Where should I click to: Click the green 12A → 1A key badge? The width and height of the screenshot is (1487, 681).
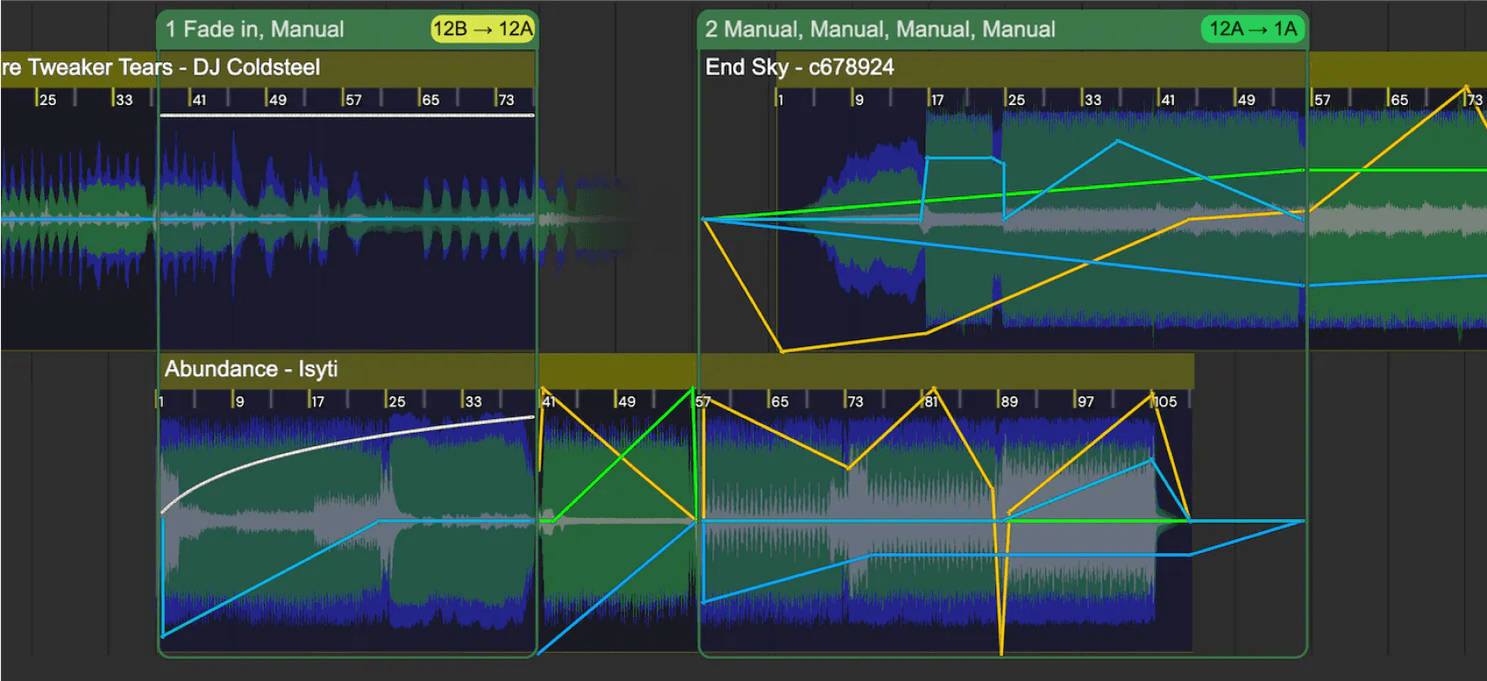click(1253, 29)
